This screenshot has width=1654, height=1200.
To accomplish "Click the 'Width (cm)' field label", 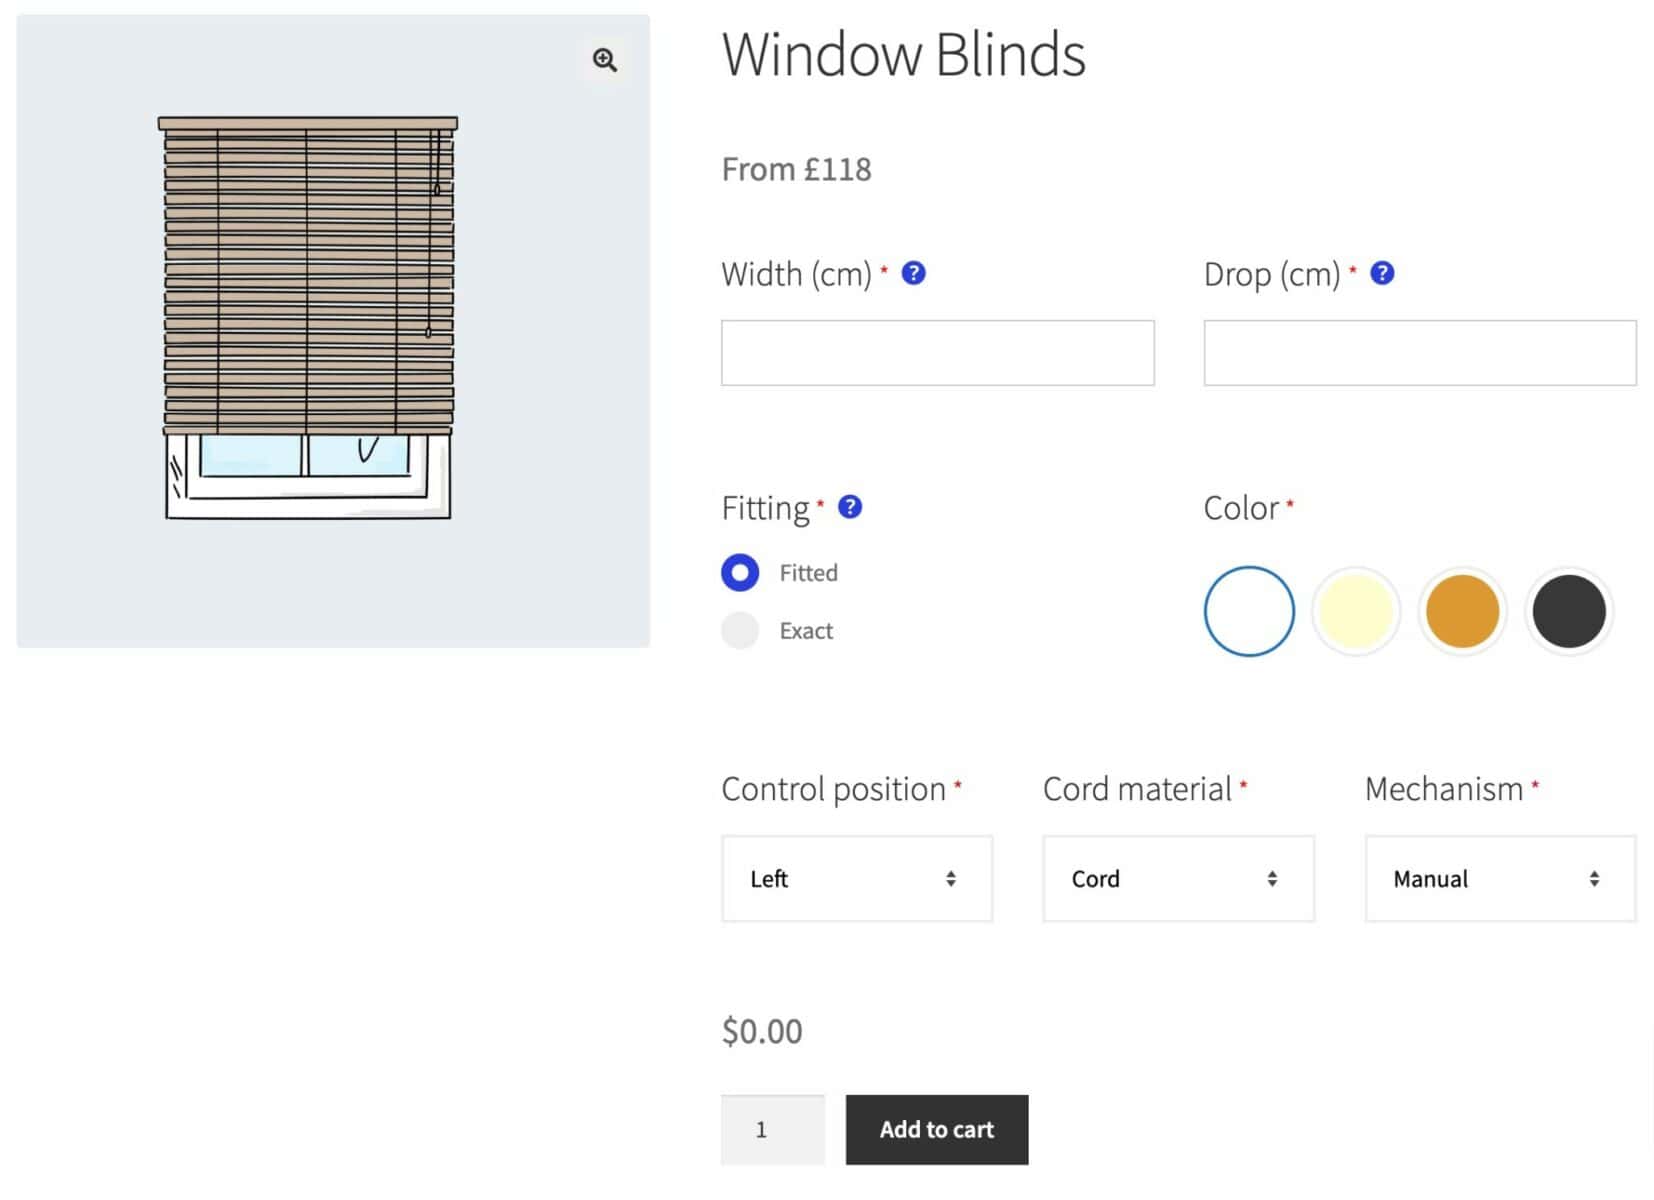I will (x=797, y=274).
